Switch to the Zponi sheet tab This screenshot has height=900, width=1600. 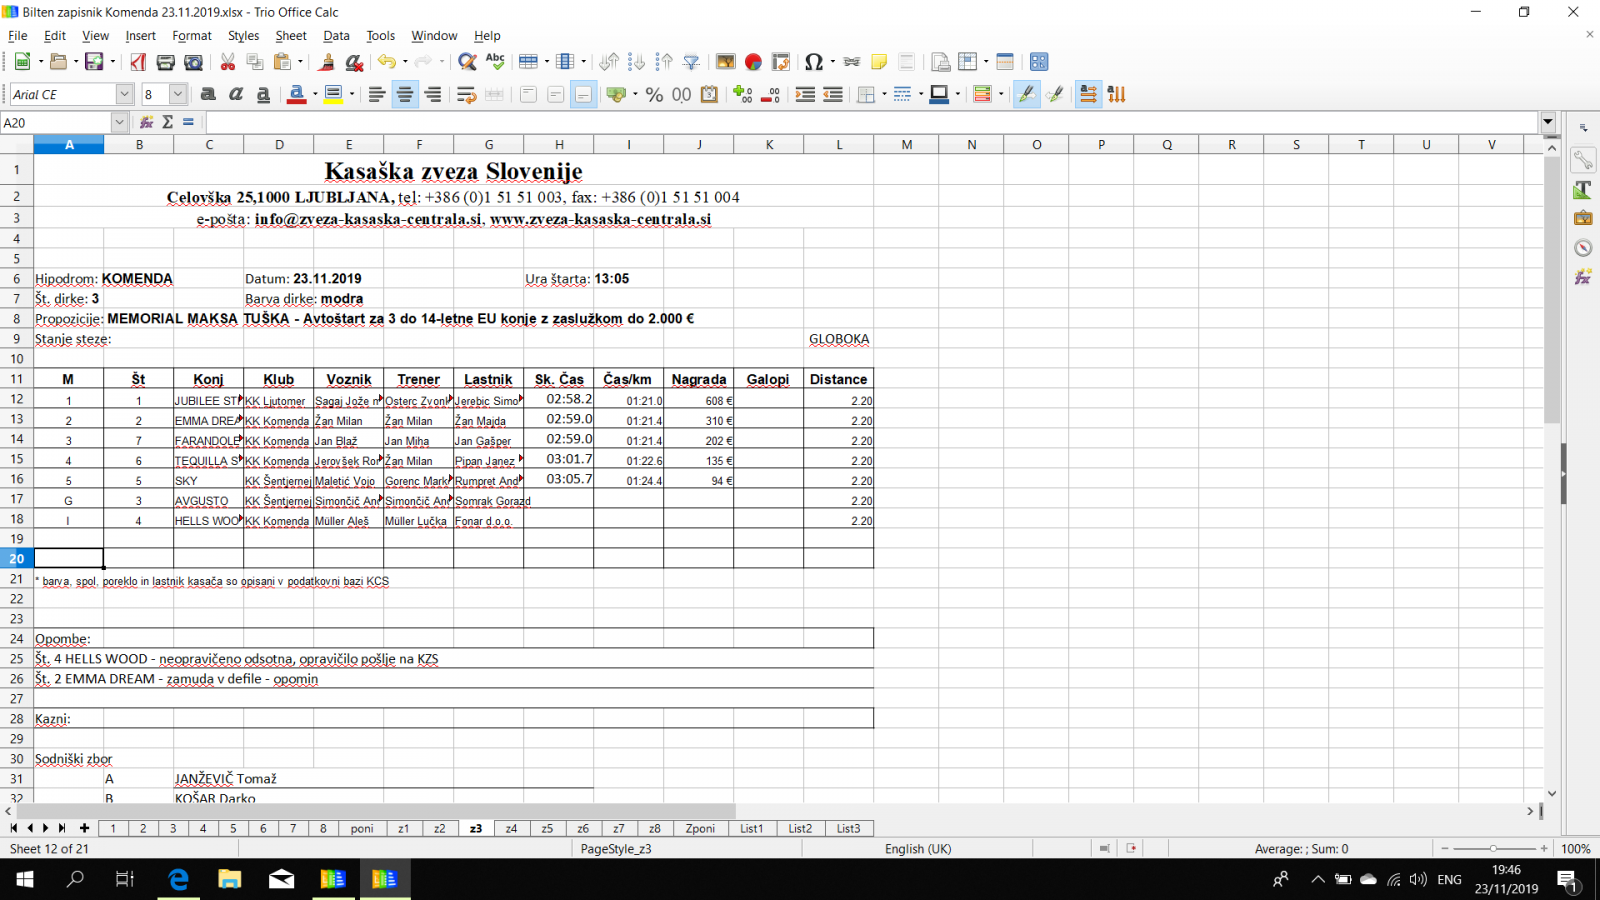(700, 828)
